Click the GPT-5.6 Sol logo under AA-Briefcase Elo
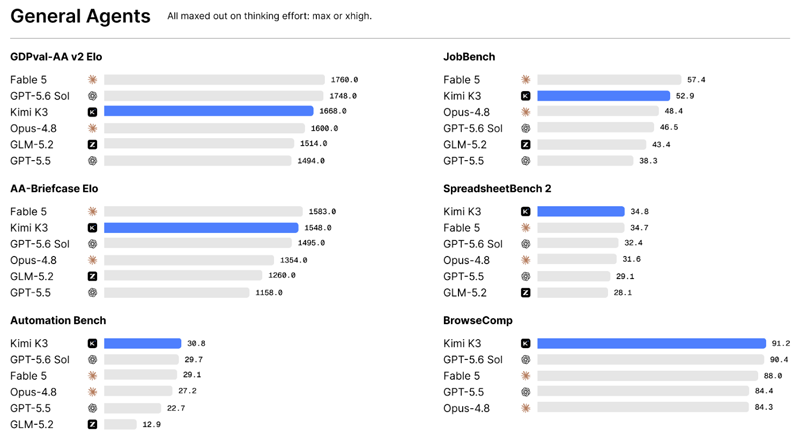Screen dimensions: 800x436 pos(92,244)
